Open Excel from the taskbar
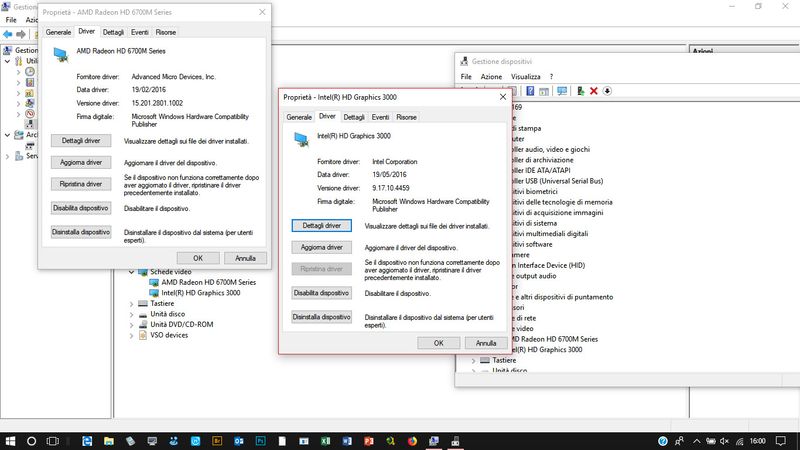The width and height of the screenshot is (800, 450). (x=326, y=441)
